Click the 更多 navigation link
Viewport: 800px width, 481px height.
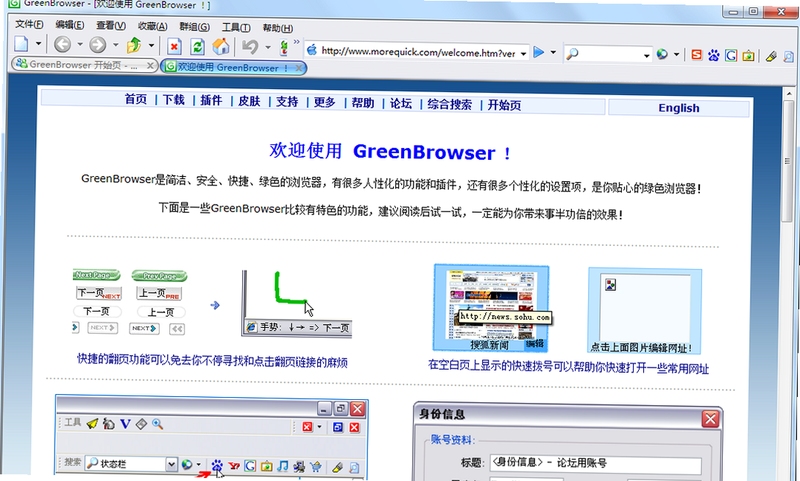[324, 103]
